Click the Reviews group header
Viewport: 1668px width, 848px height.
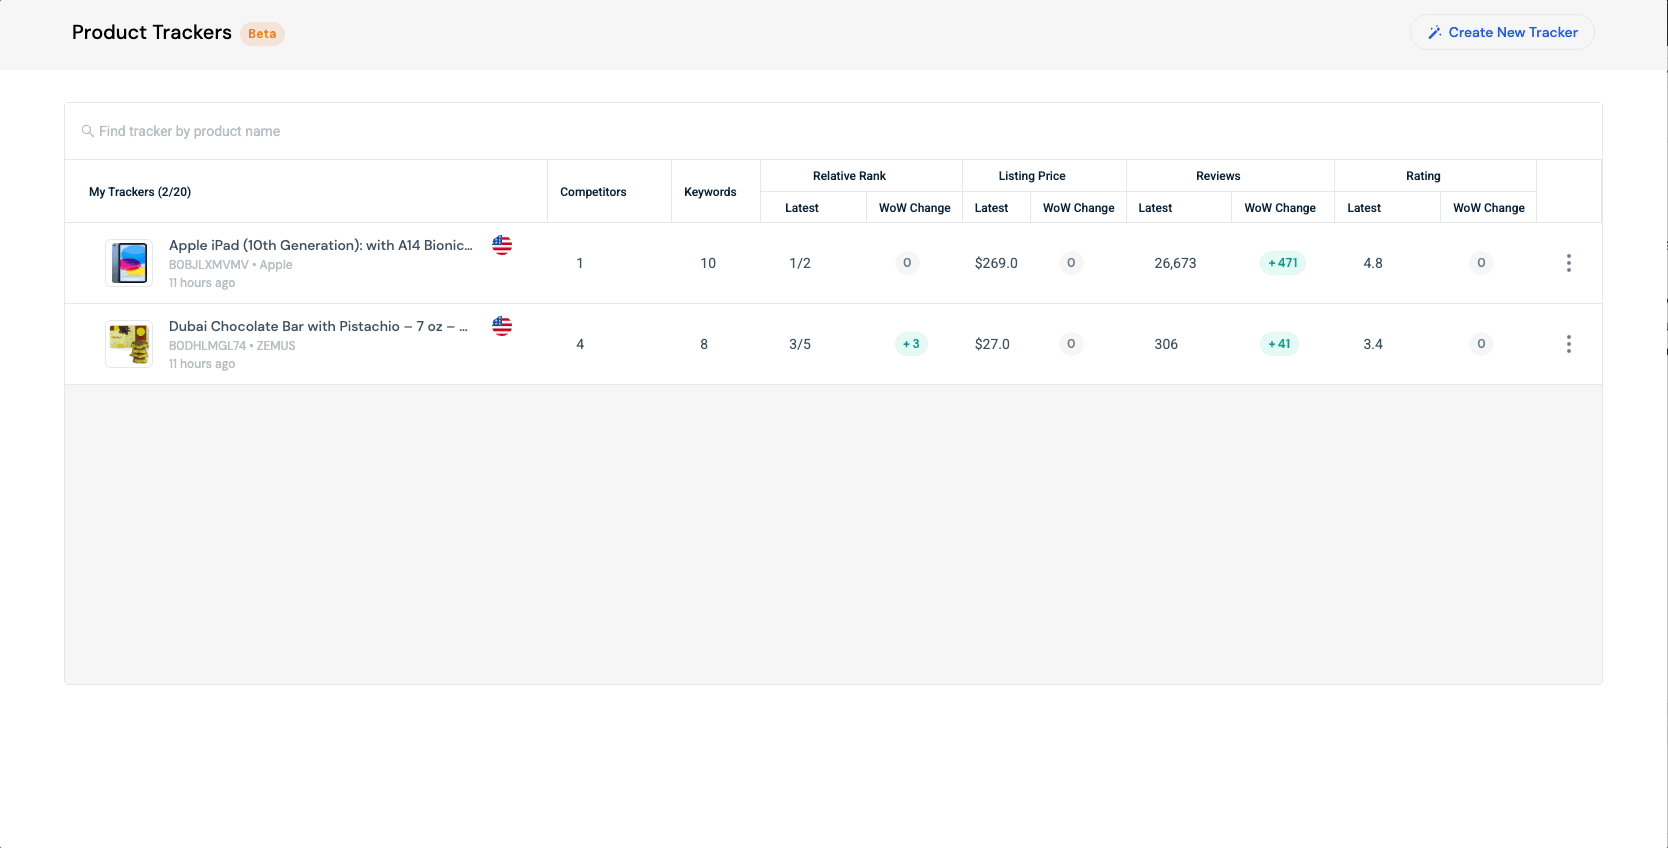(x=1218, y=176)
